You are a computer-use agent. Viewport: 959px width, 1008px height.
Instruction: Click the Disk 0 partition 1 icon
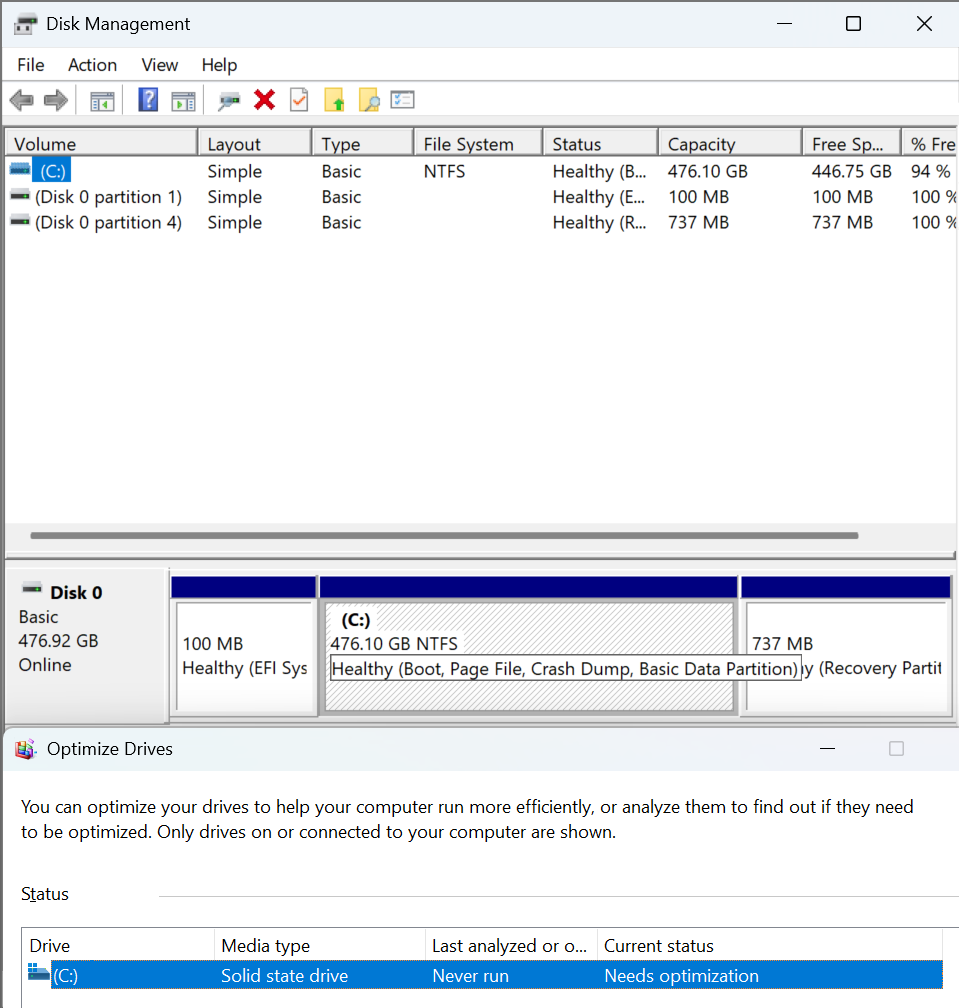point(20,194)
